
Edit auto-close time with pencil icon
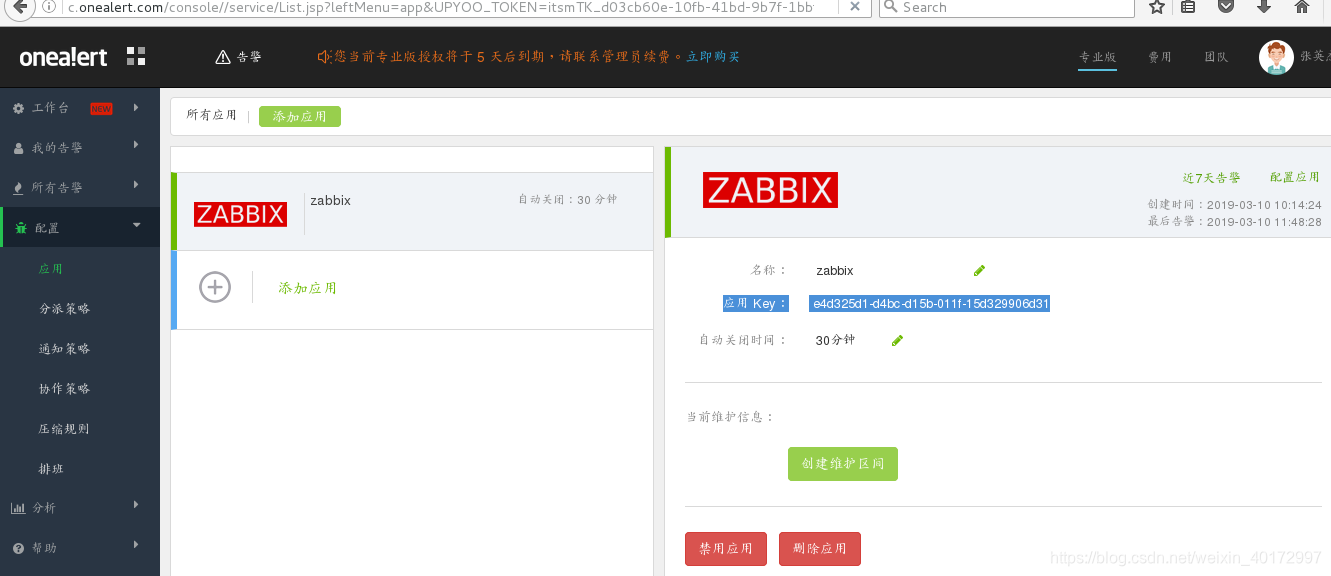point(897,340)
